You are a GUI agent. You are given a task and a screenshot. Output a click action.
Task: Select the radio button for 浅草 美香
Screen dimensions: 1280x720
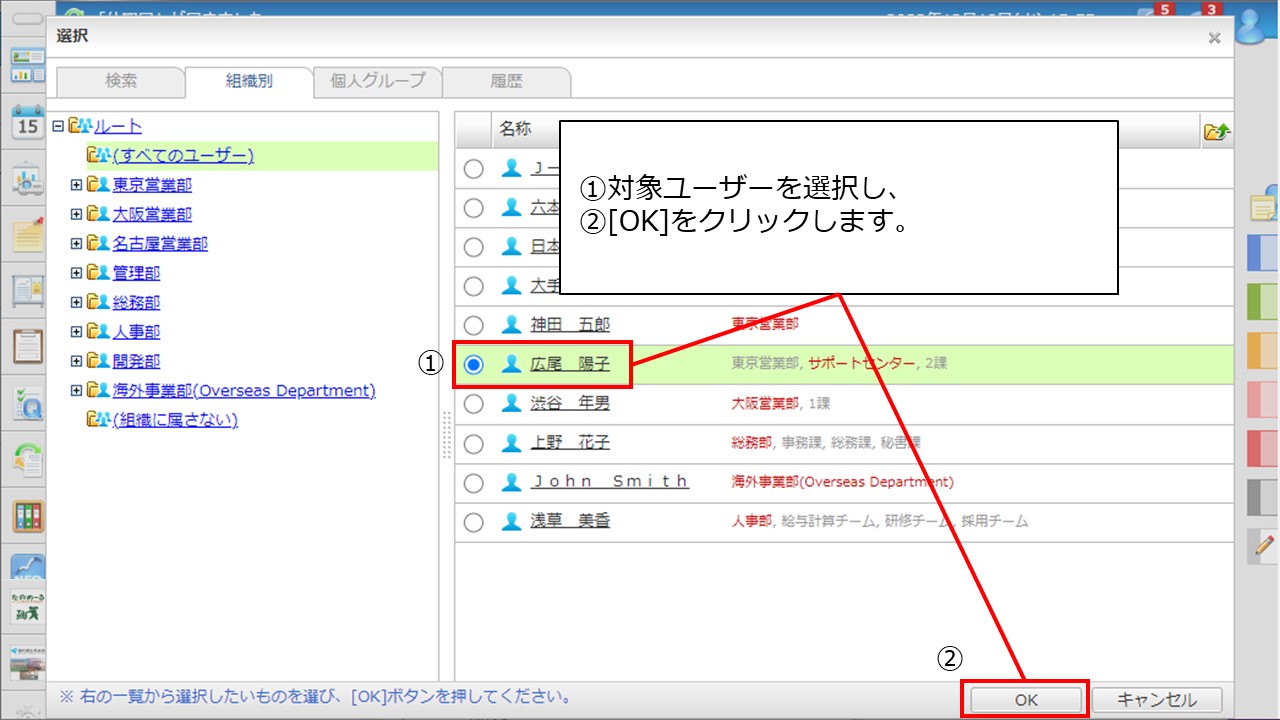(x=474, y=522)
